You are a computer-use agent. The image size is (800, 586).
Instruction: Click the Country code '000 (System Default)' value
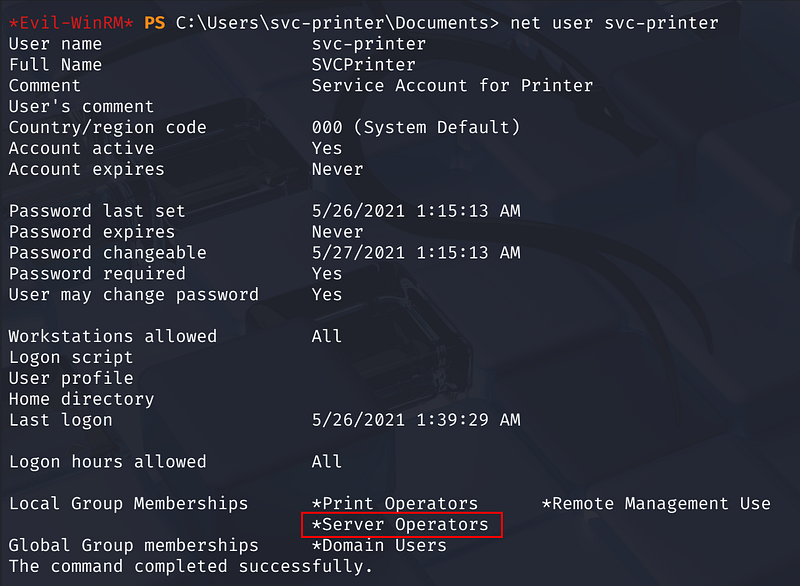click(x=416, y=128)
